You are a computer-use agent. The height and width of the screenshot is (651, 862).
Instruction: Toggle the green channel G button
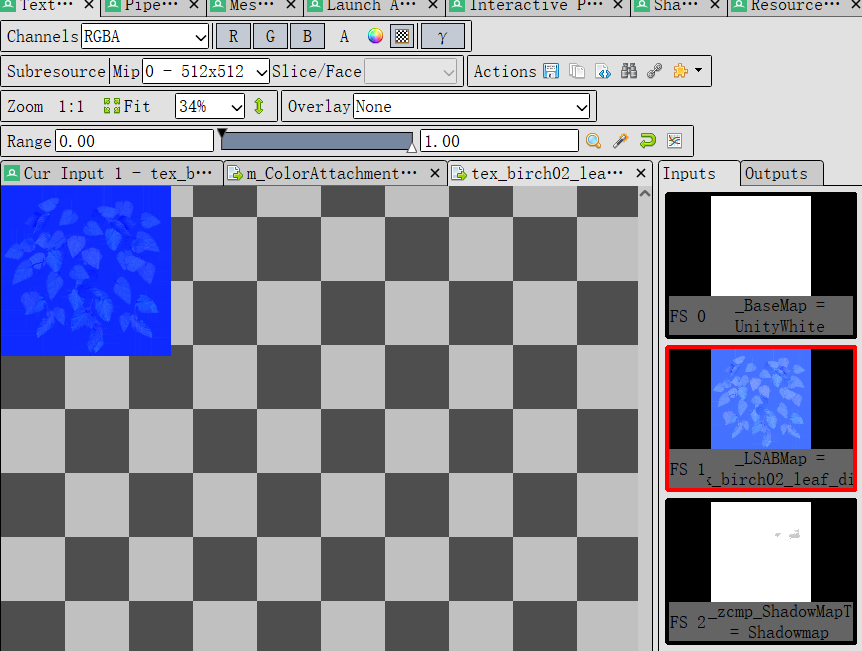(270, 37)
